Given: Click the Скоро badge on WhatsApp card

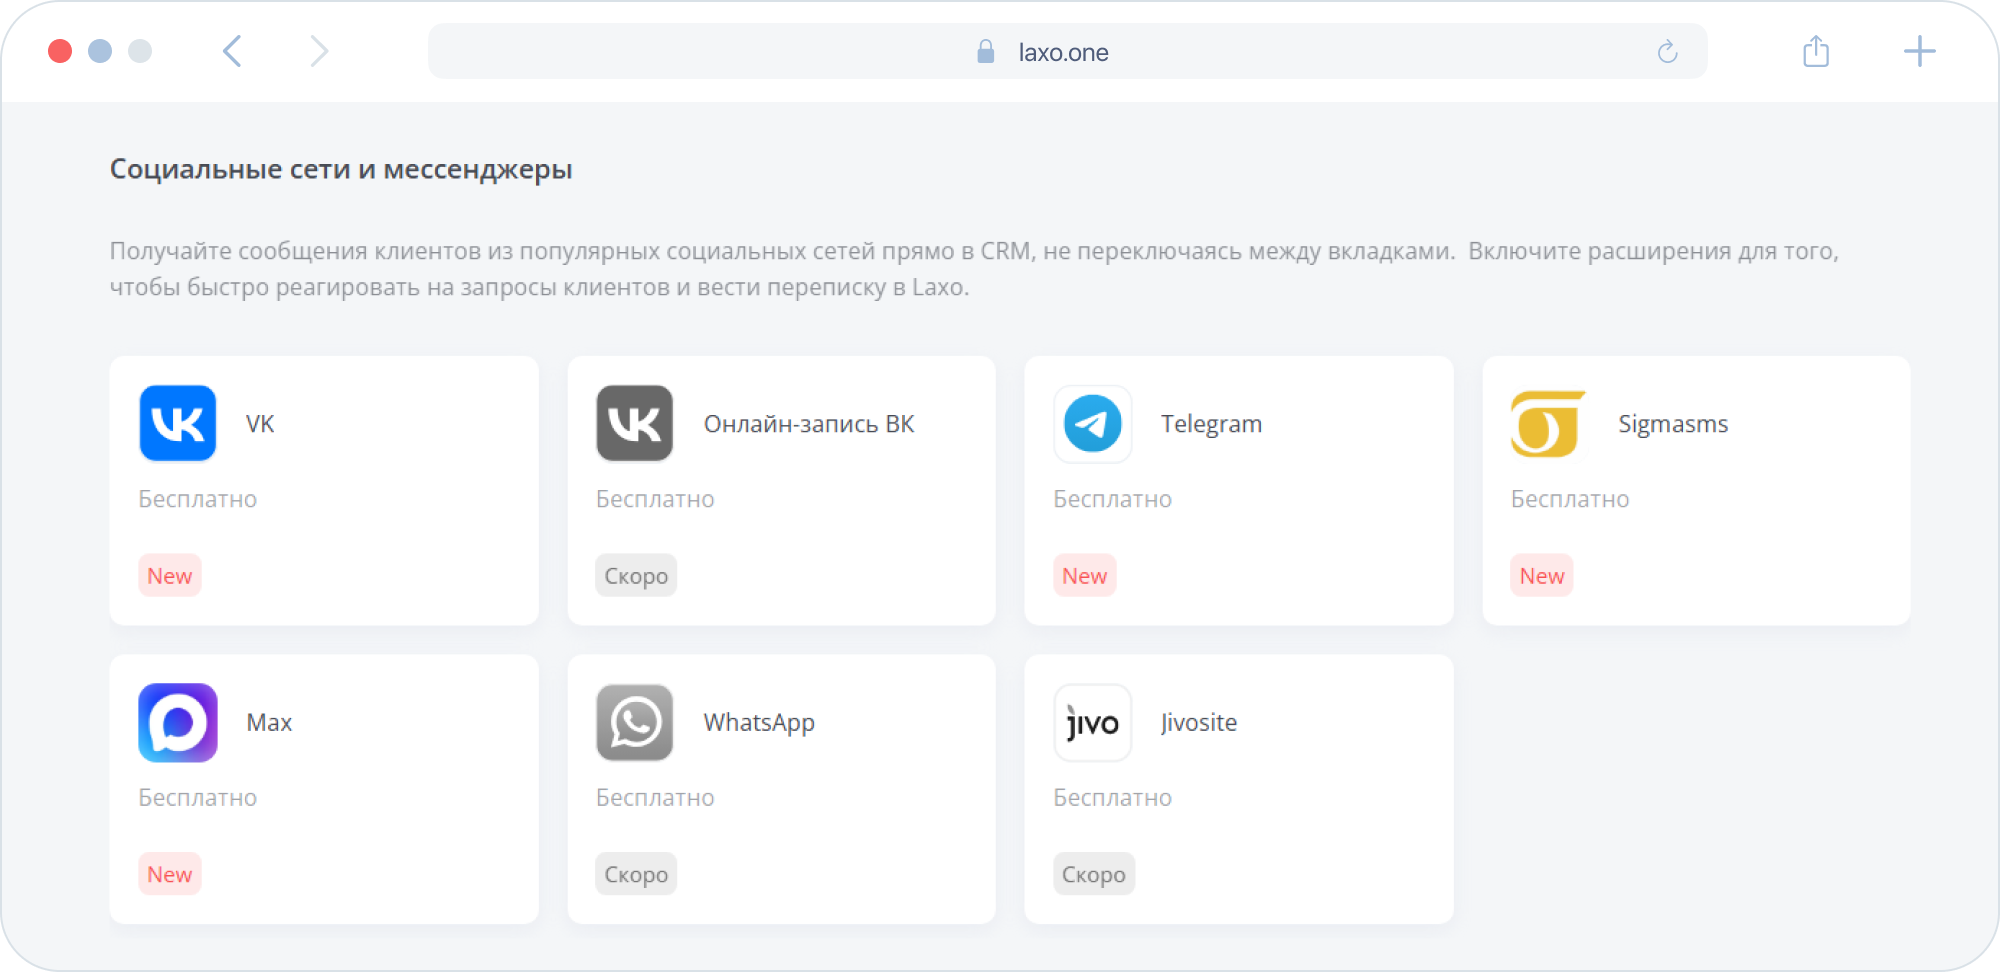Looking at the screenshot, I should (x=636, y=874).
